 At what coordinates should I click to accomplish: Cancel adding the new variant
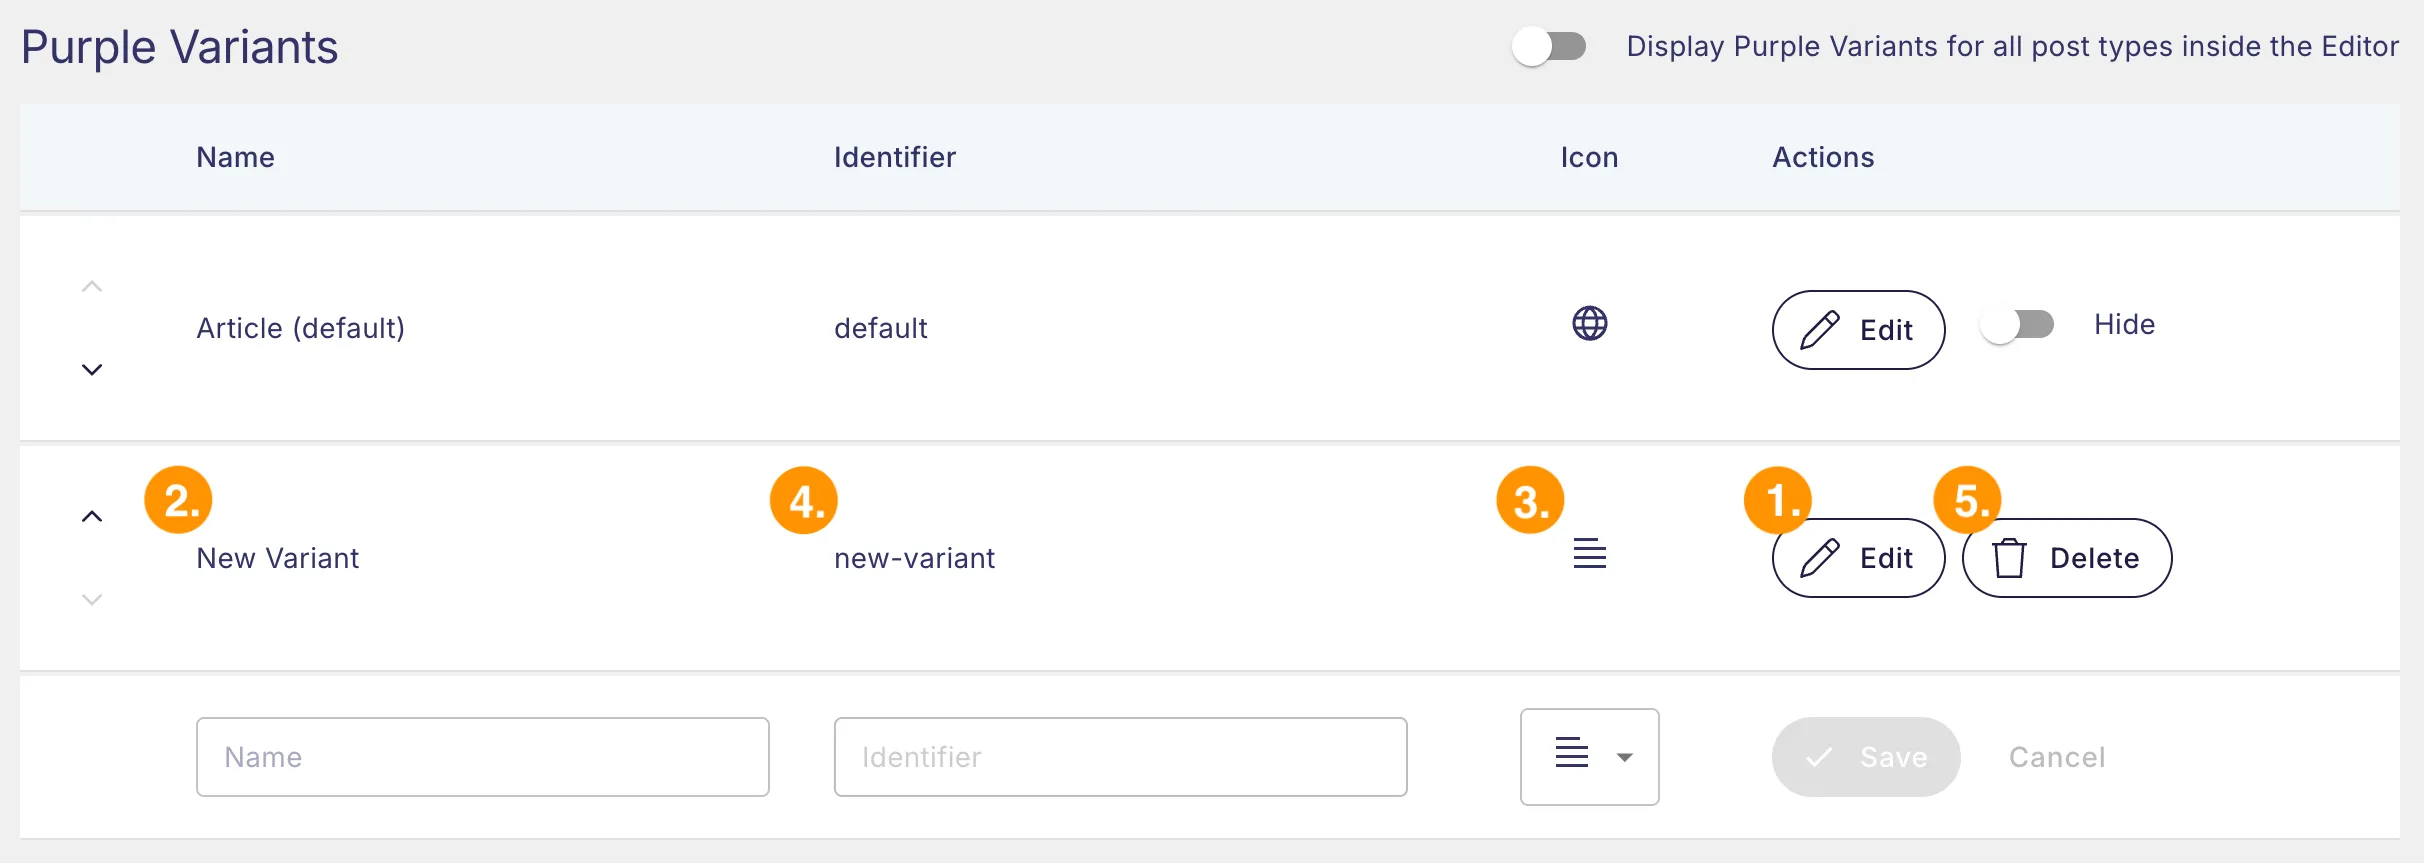tap(2057, 757)
